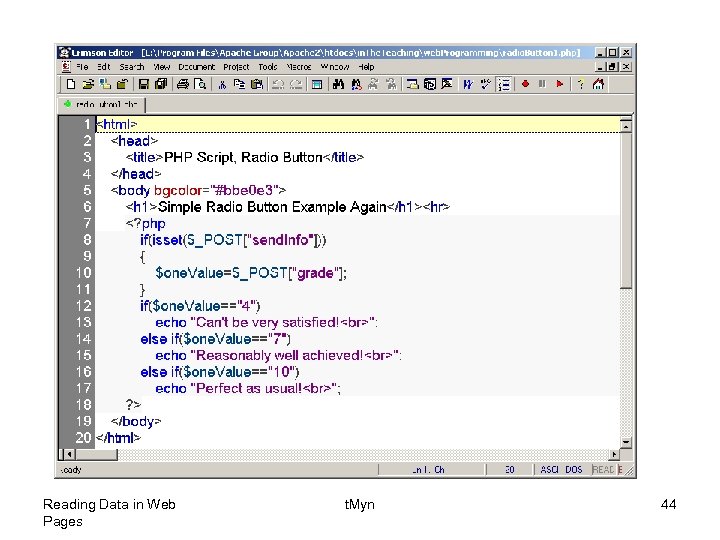Click the toolbar icon left of Word Wrap
The image size is (720, 540).
pos(447,84)
